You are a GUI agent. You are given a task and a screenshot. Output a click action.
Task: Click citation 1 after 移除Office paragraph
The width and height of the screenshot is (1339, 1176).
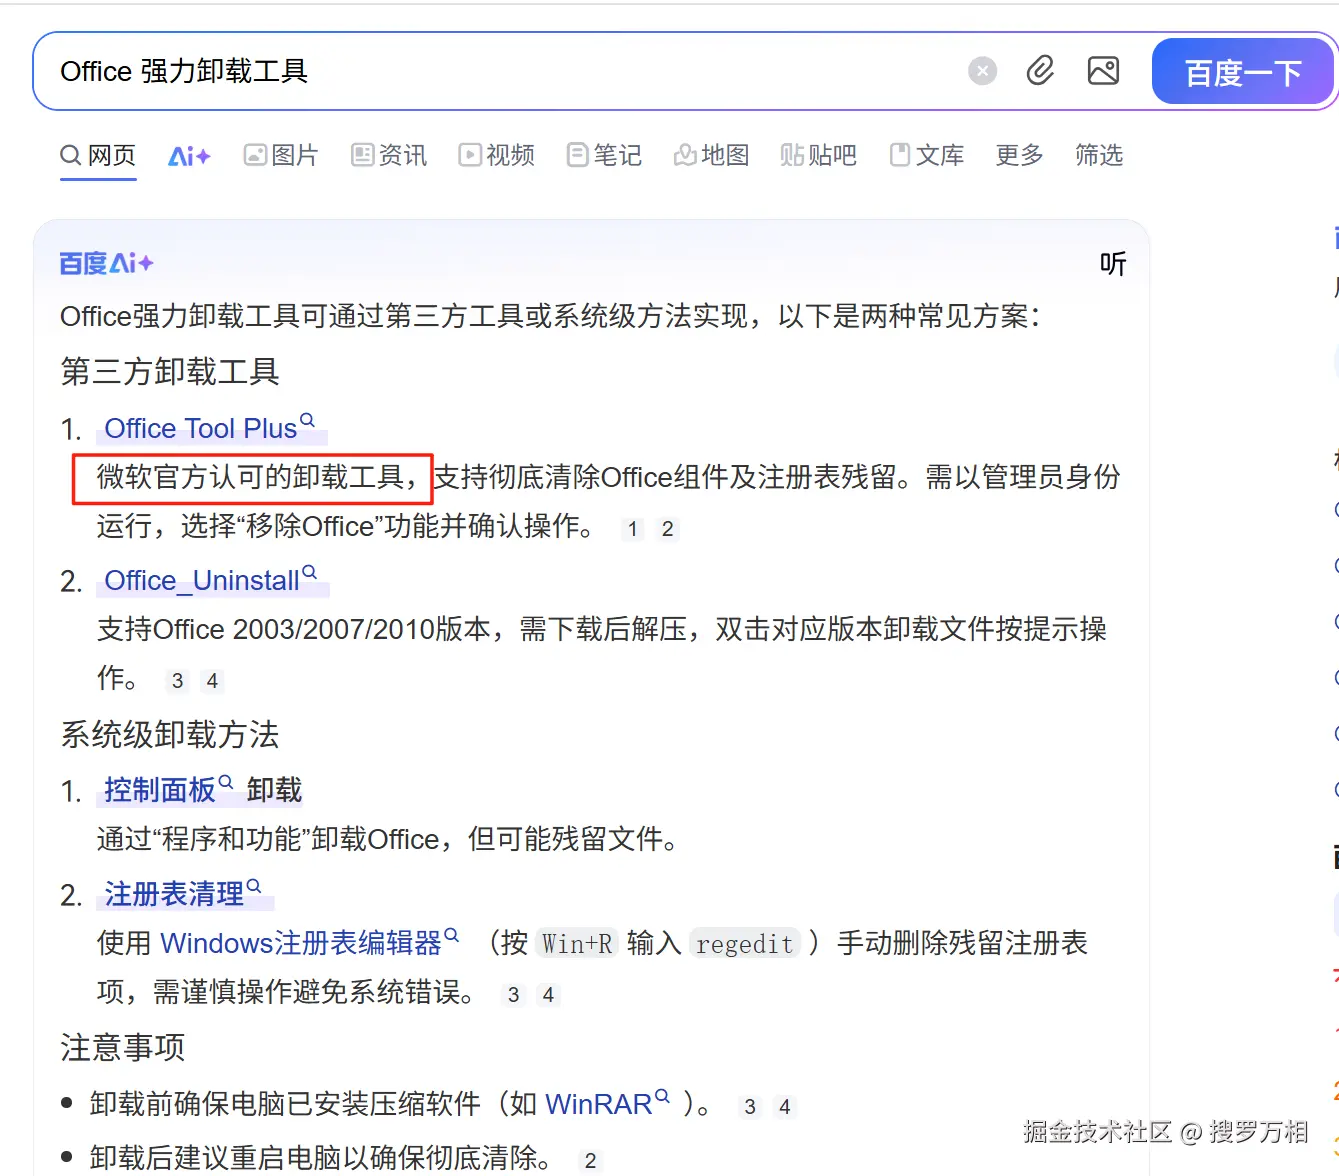click(632, 529)
